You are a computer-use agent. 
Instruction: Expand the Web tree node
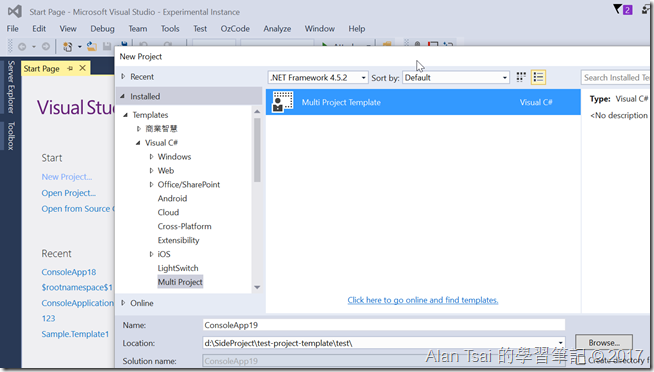point(151,171)
